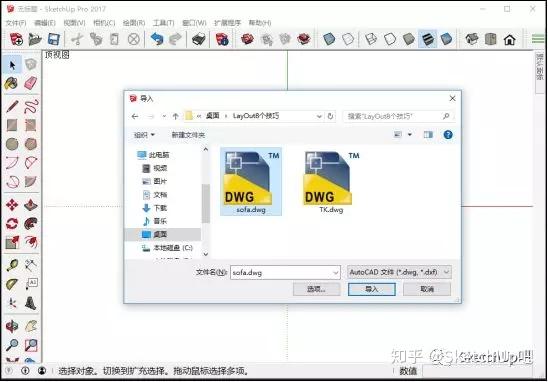The image size is (548, 382).
Task: Click the Print icon in toolbar
Action: [199, 39]
